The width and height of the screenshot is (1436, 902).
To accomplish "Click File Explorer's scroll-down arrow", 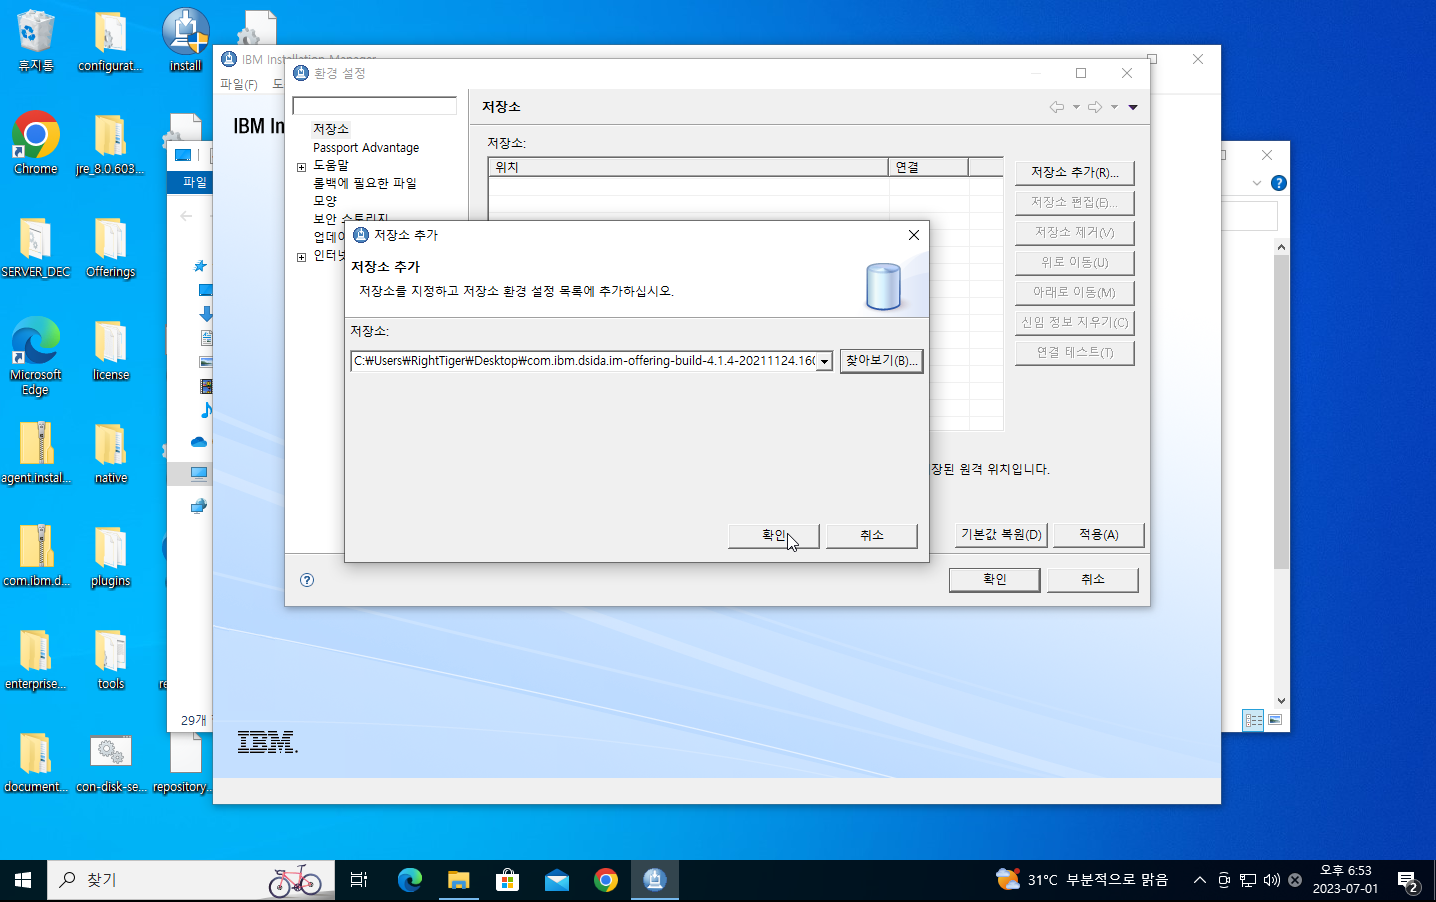I will [1281, 701].
